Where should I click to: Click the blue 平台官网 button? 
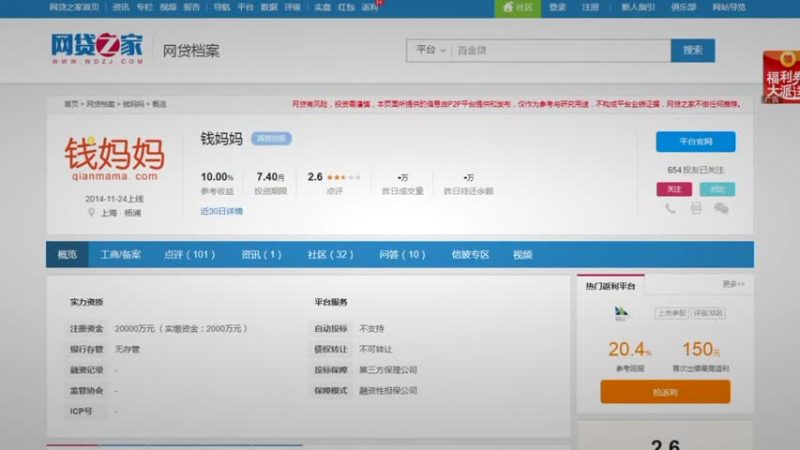coord(695,141)
